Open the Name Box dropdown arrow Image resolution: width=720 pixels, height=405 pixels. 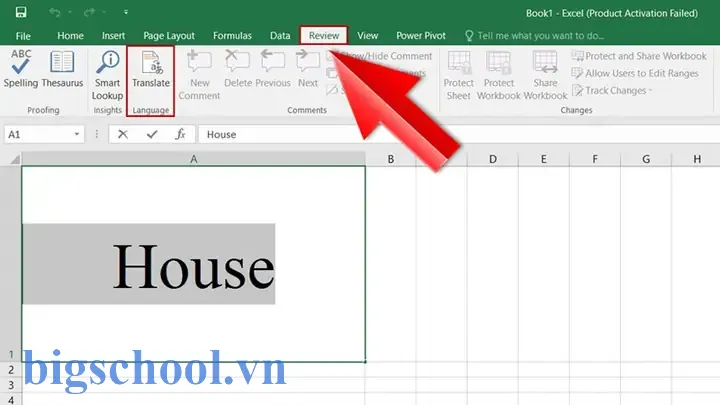pyautogui.click(x=77, y=135)
